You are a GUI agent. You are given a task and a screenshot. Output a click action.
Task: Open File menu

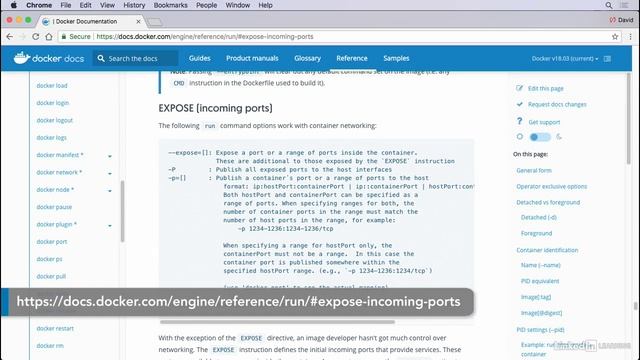[x=66, y=5]
